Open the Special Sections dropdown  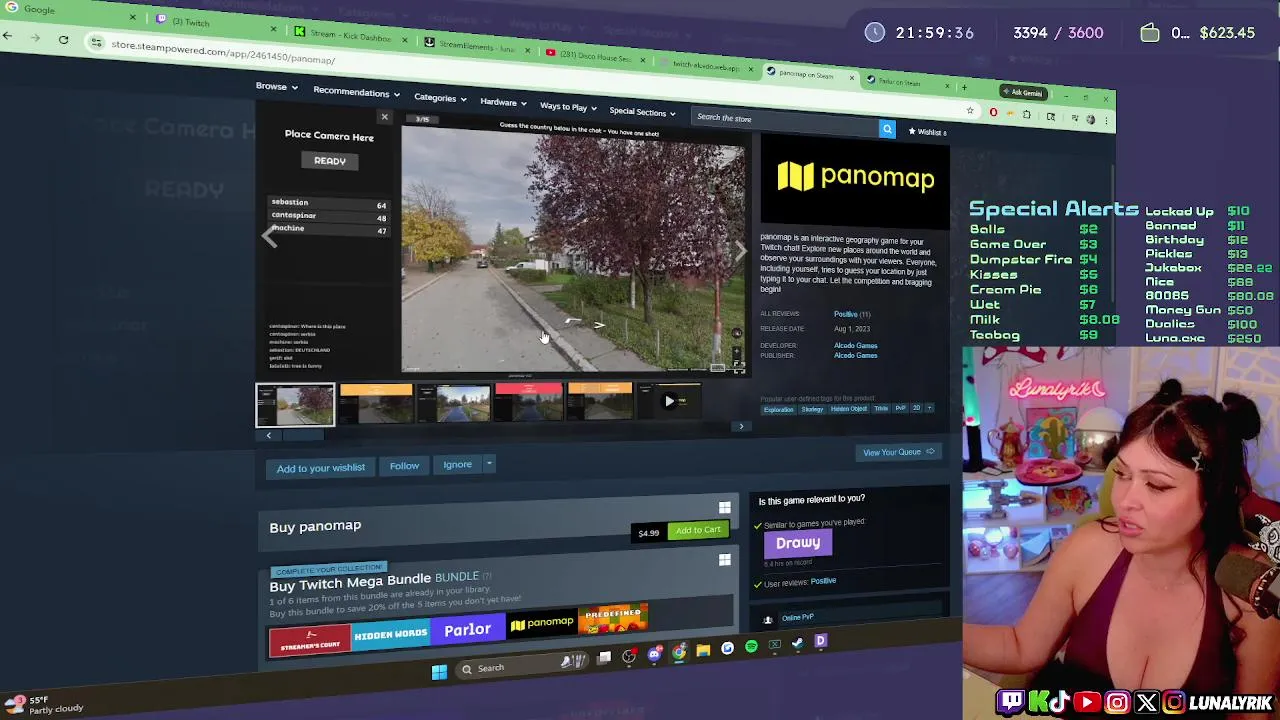click(643, 112)
